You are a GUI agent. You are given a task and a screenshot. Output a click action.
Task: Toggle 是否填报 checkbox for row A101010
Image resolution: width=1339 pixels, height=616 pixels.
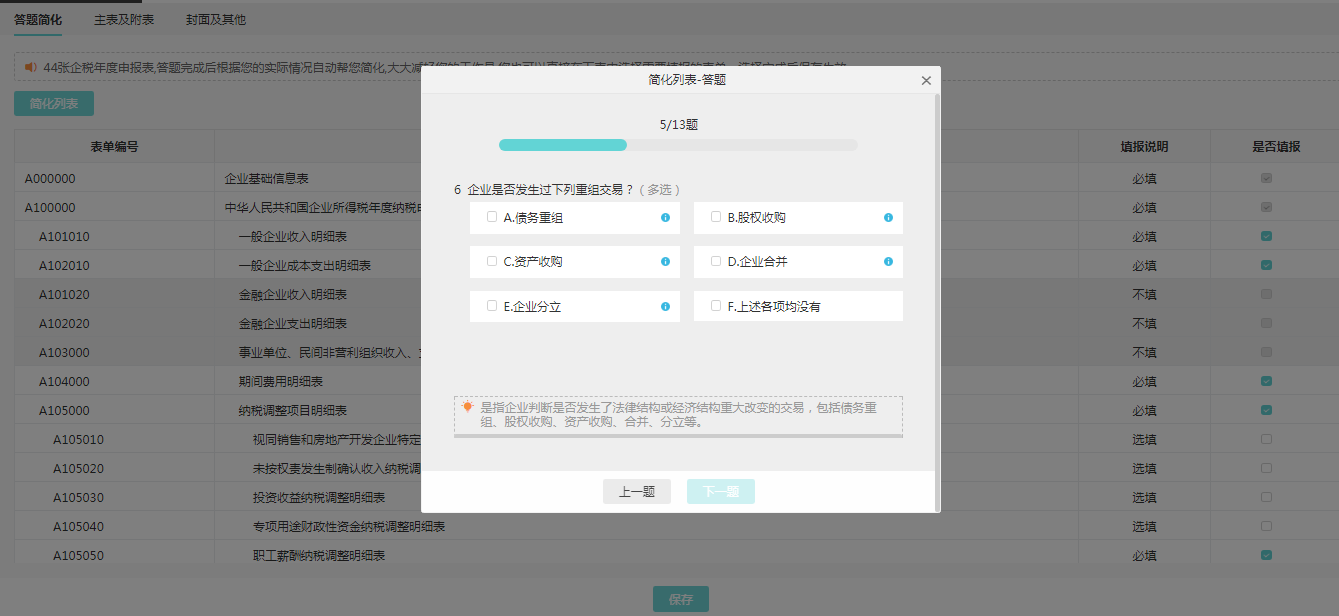point(1267,236)
